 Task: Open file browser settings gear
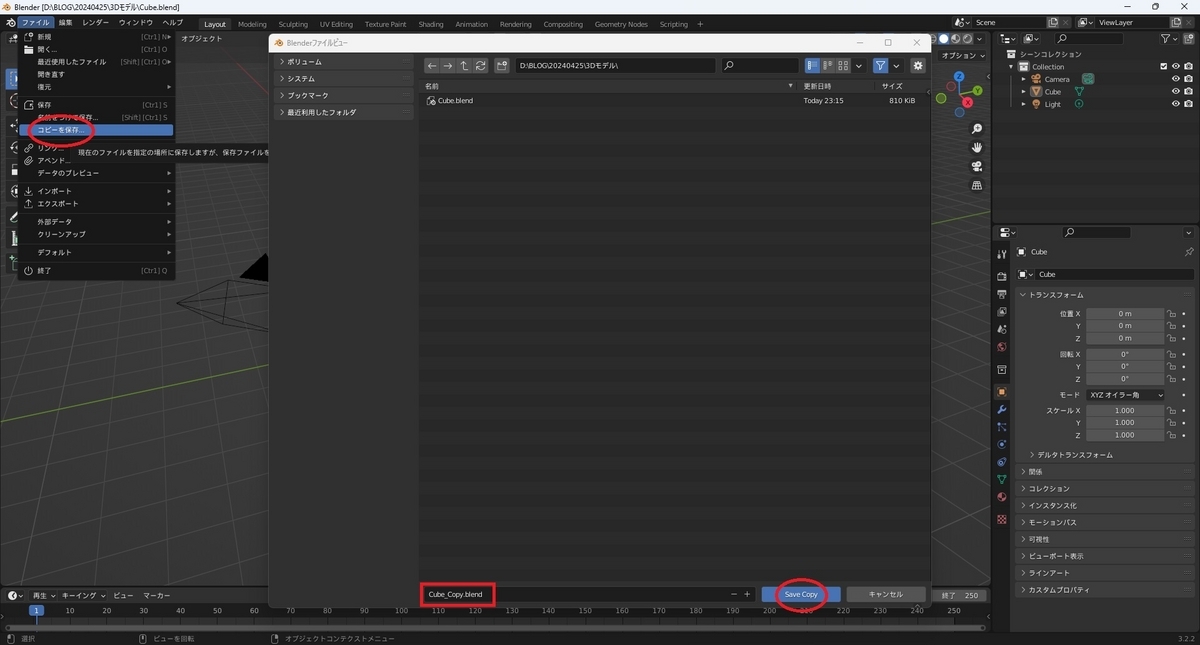click(x=918, y=66)
